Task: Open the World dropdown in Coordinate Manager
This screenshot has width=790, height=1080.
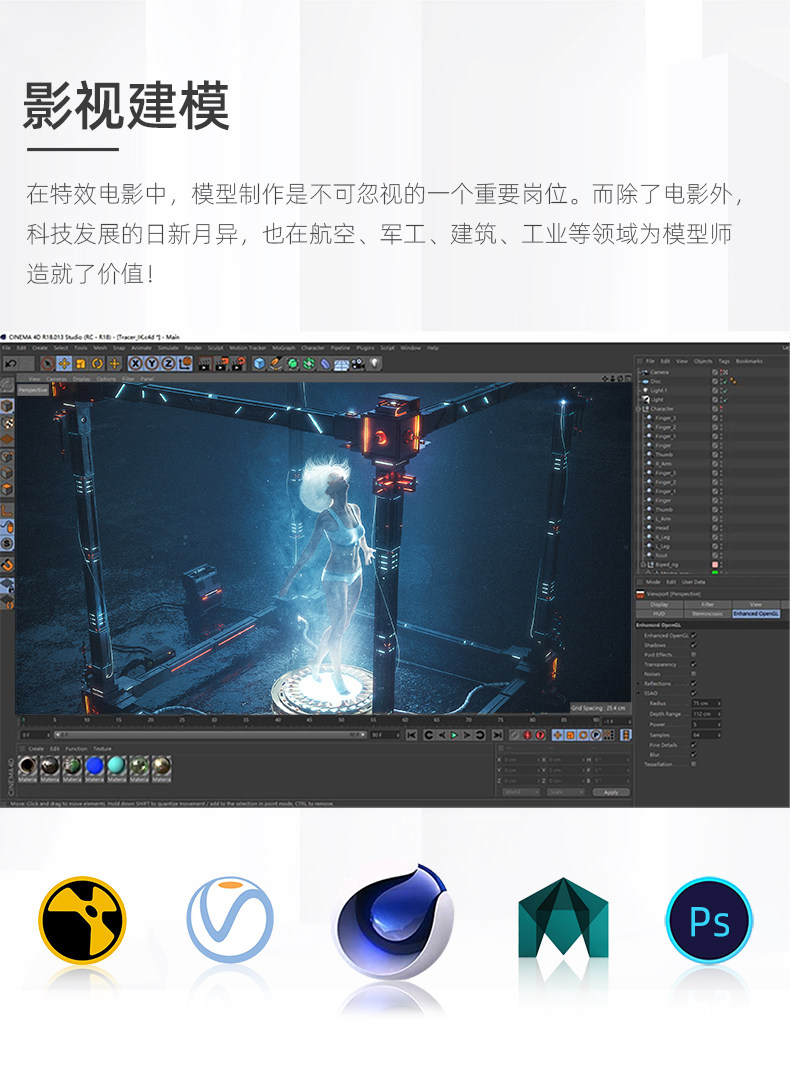Action: click(x=521, y=792)
